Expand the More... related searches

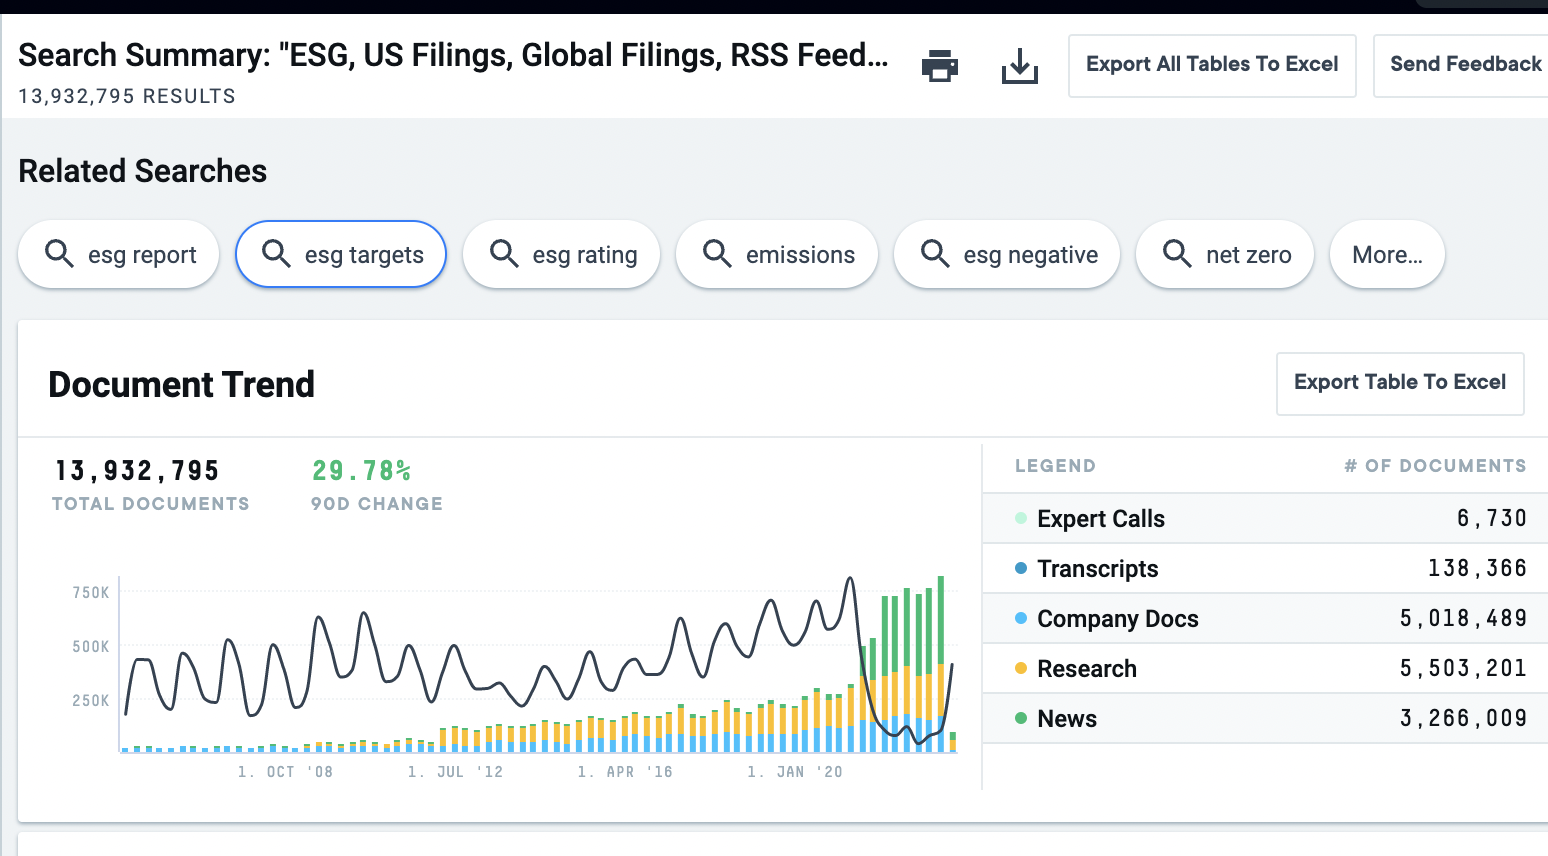1386,255
